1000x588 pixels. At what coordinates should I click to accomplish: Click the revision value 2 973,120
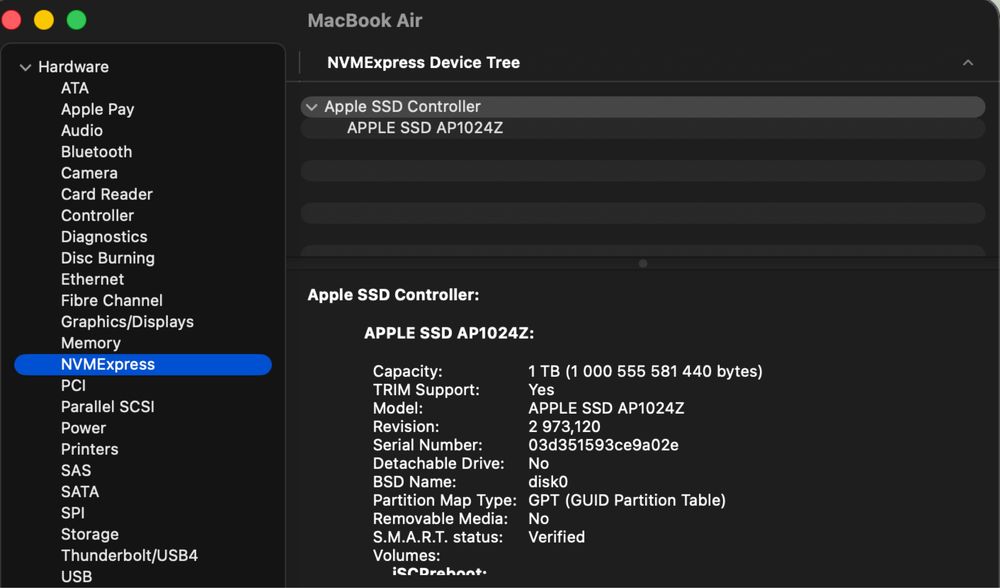[564, 427]
